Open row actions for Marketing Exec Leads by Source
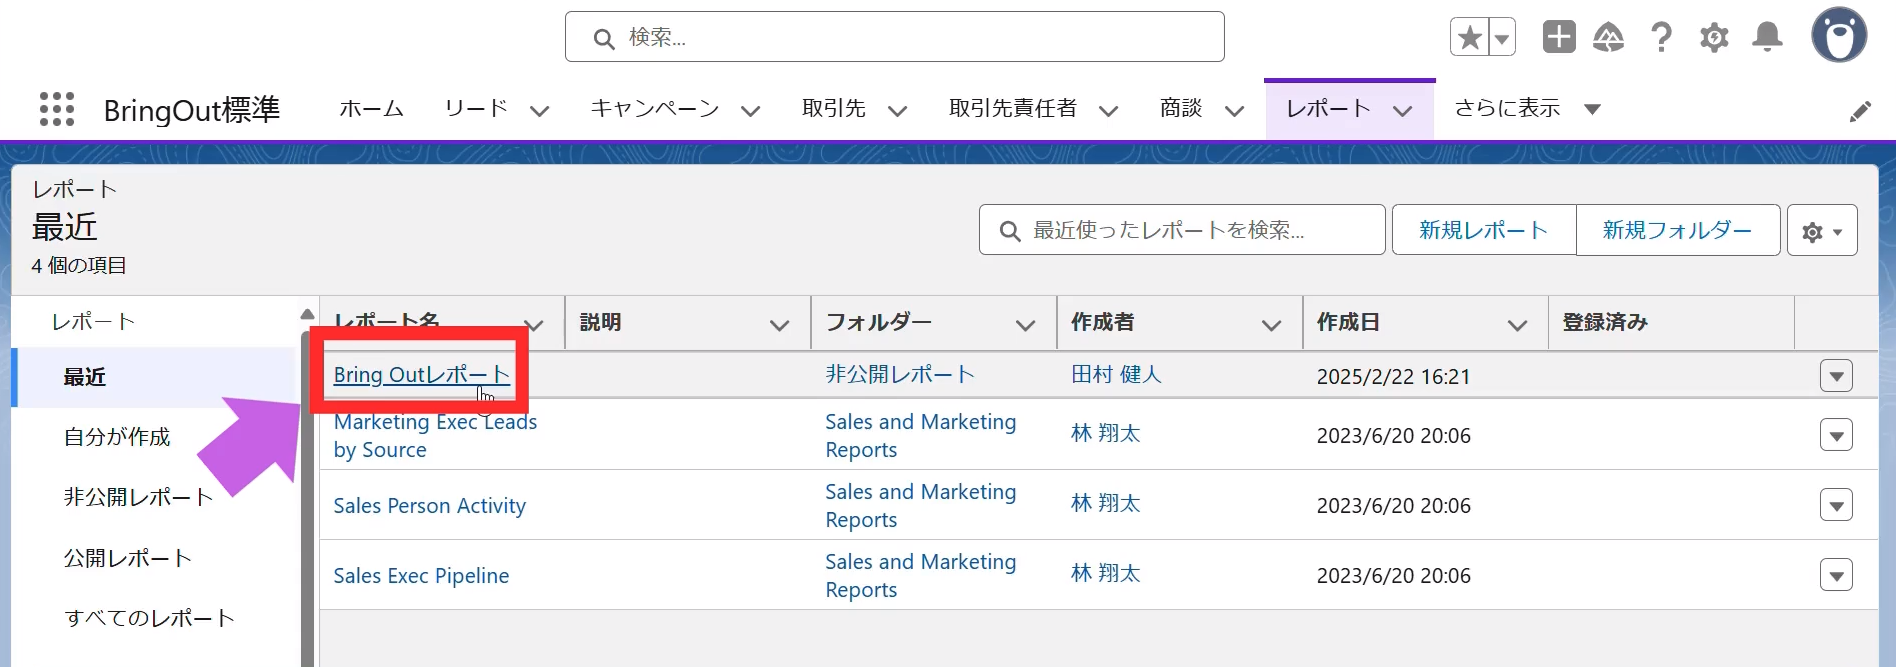 1836,435
